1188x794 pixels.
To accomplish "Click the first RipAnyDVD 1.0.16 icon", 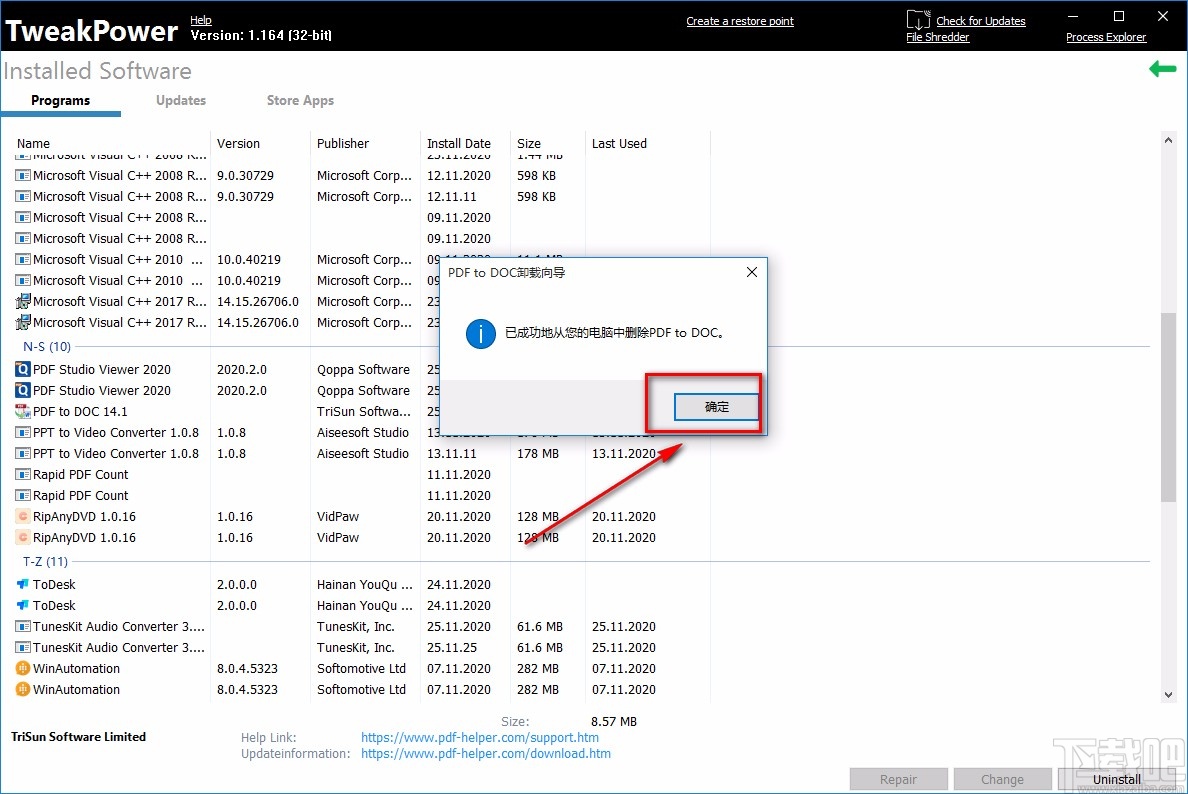I will [23, 517].
